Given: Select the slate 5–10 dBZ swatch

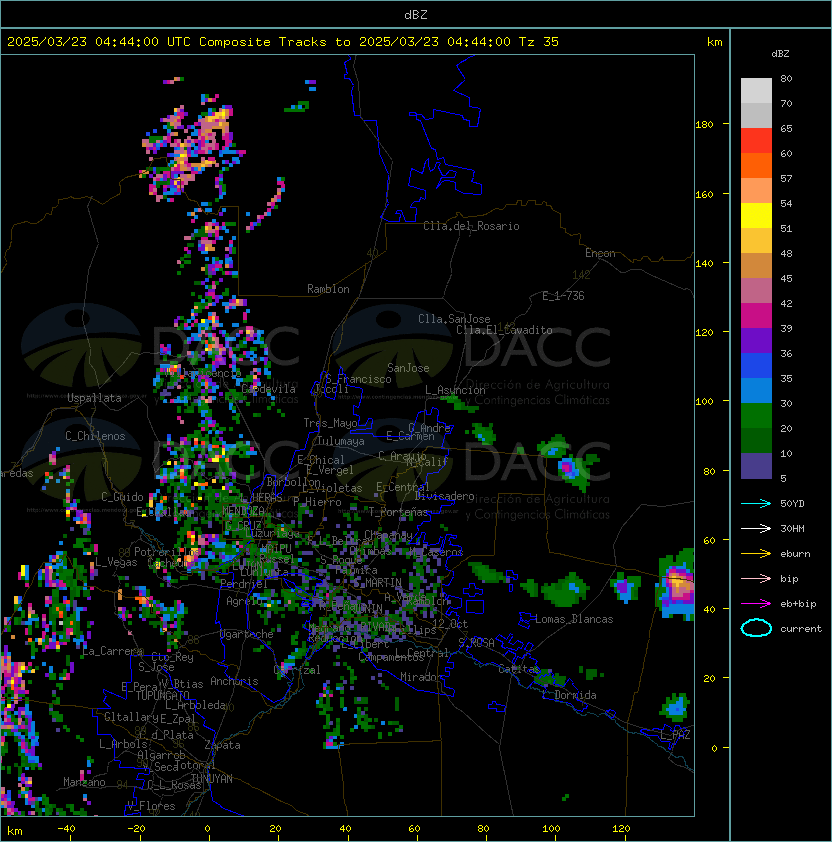Looking at the screenshot, I should click(756, 466).
